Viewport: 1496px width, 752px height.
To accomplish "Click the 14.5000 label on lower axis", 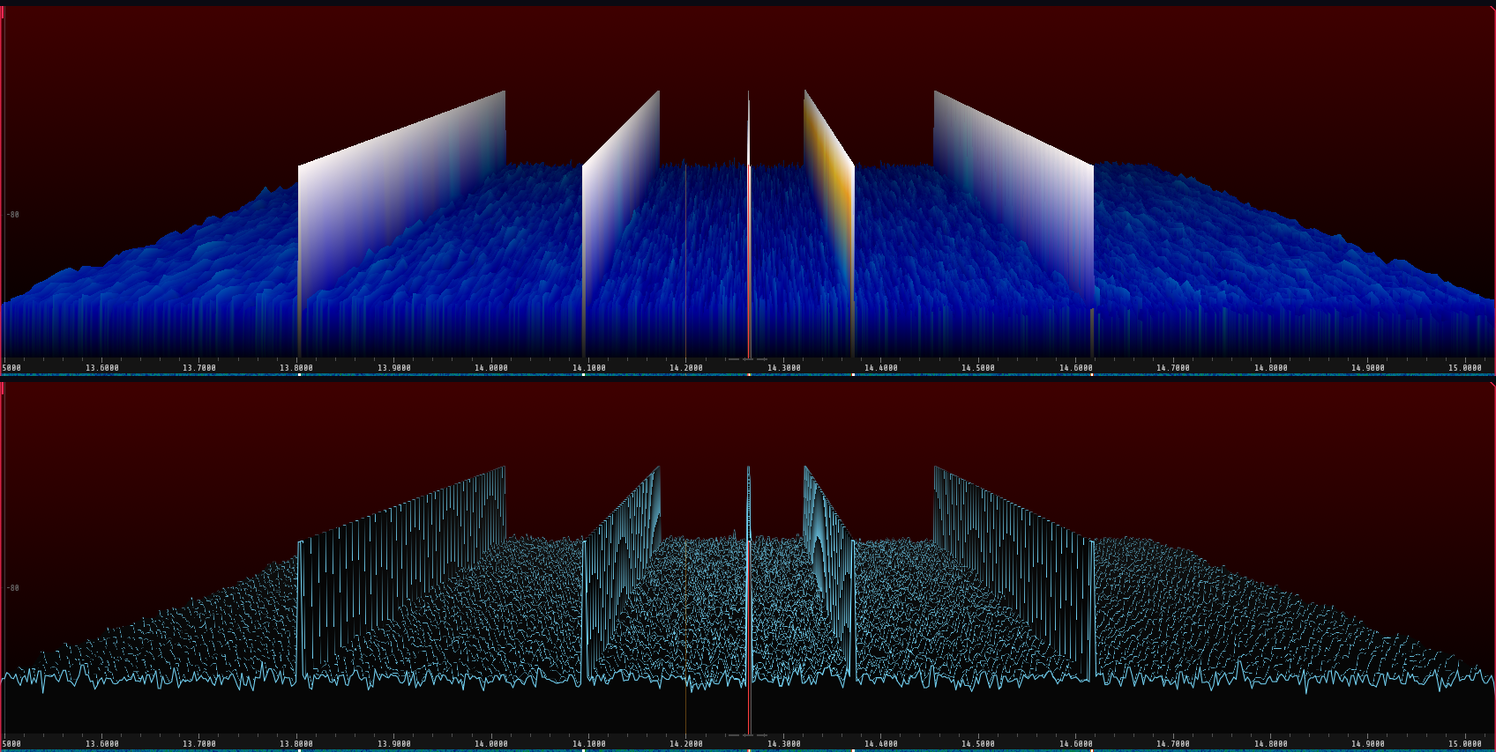I will point(979,744).
